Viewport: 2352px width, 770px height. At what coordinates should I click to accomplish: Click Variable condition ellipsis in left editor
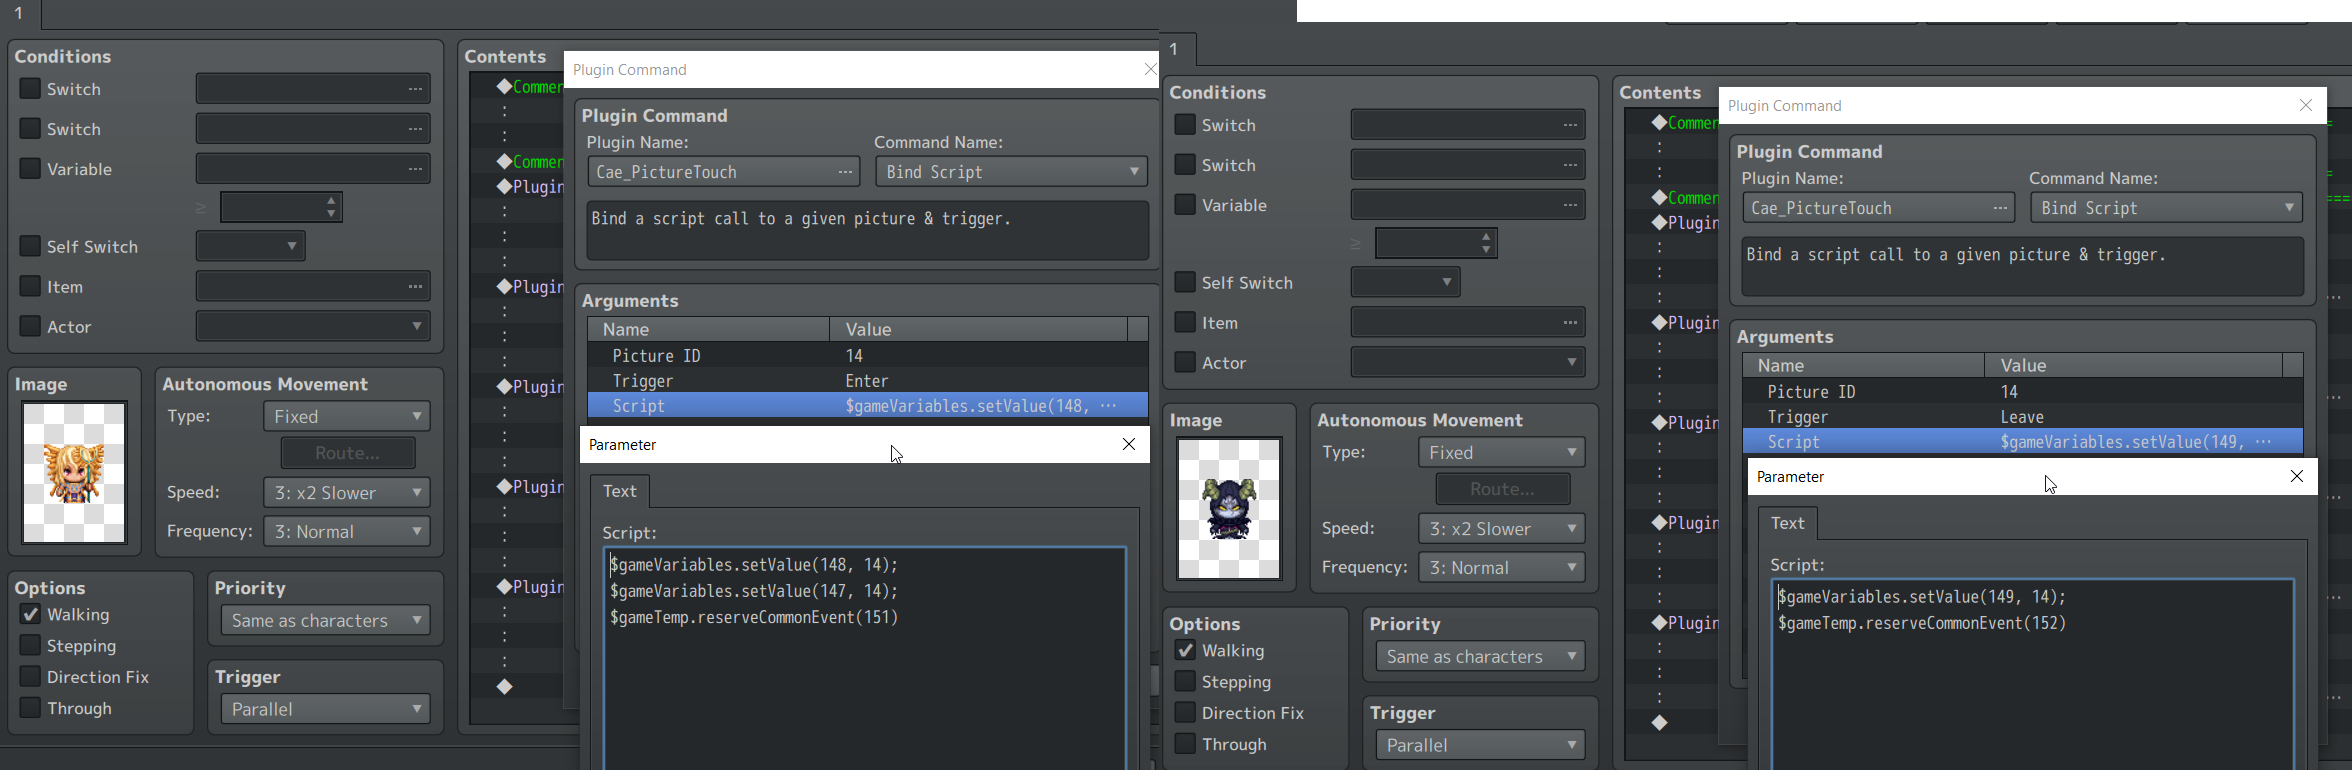pos(415,169)
